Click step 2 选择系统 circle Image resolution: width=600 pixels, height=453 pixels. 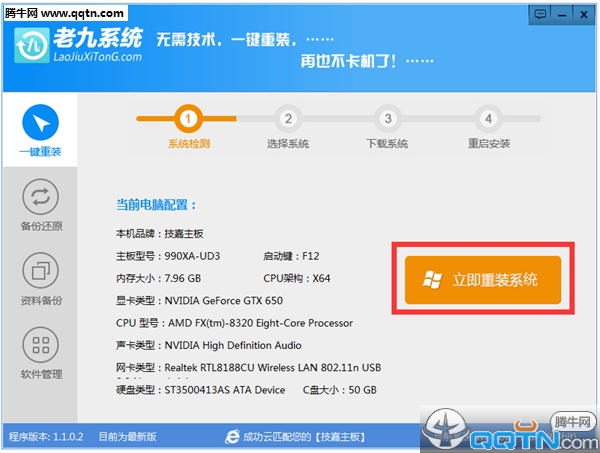tap(288, 119)
